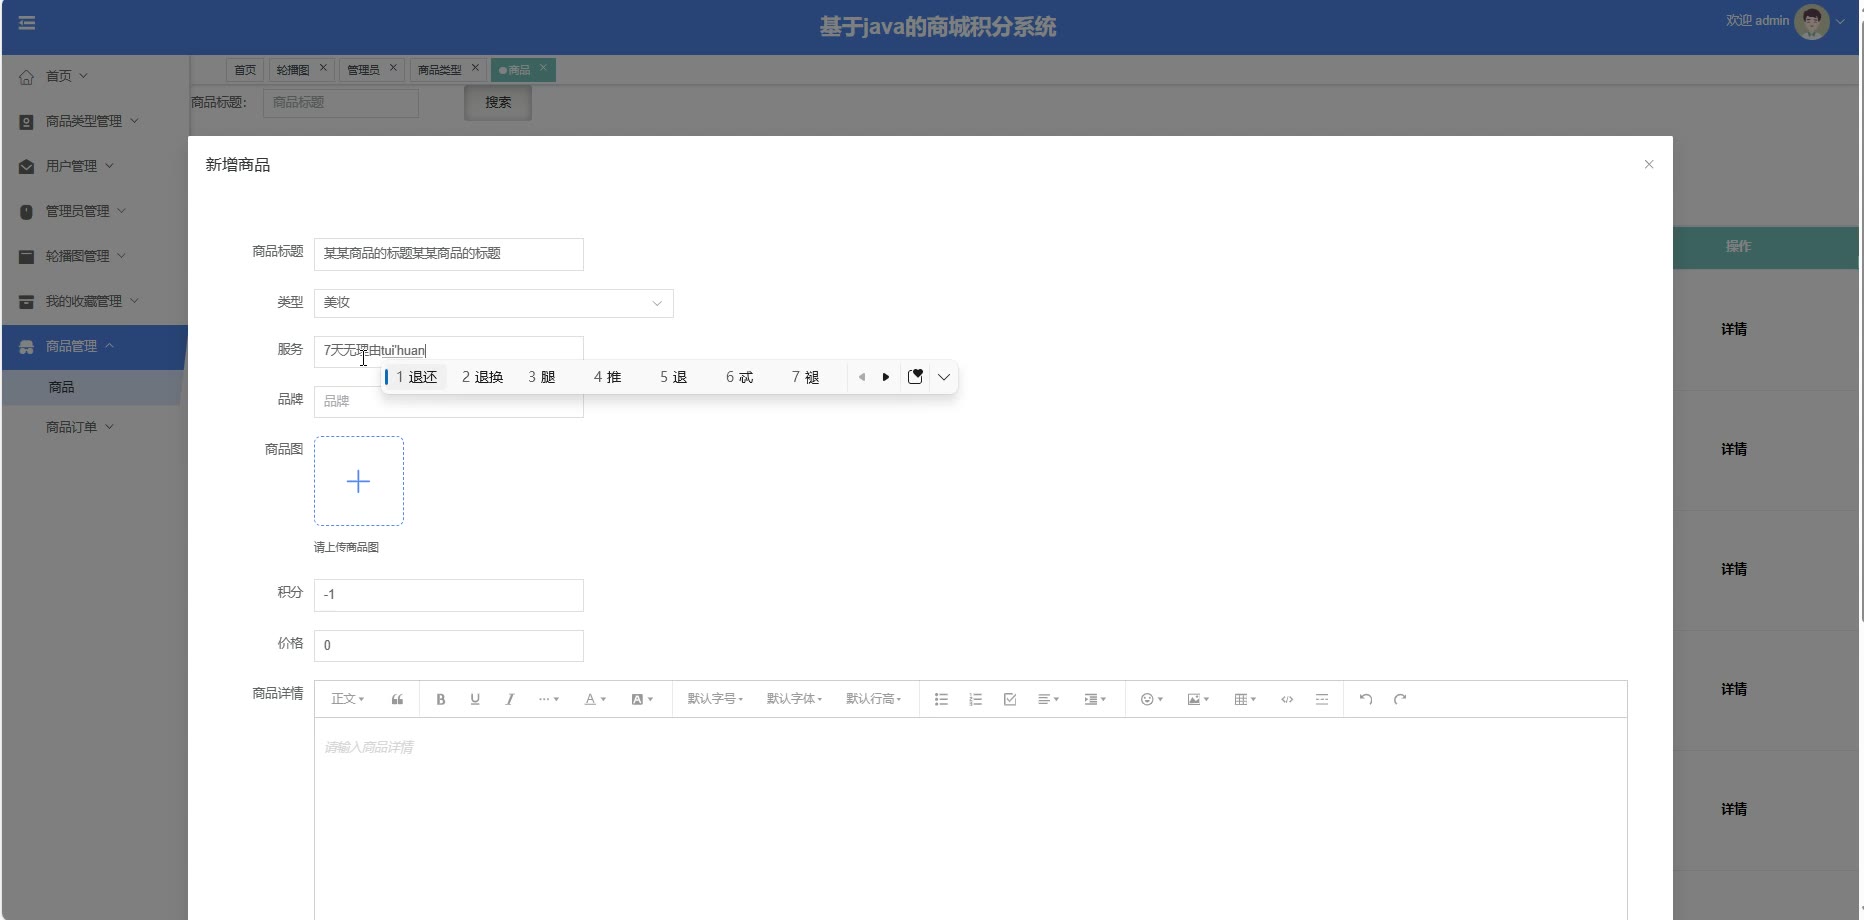This screenshot has width=1864, height=920.
Task: Focus the 品牌 input field
Action: (x=449, y=401)
